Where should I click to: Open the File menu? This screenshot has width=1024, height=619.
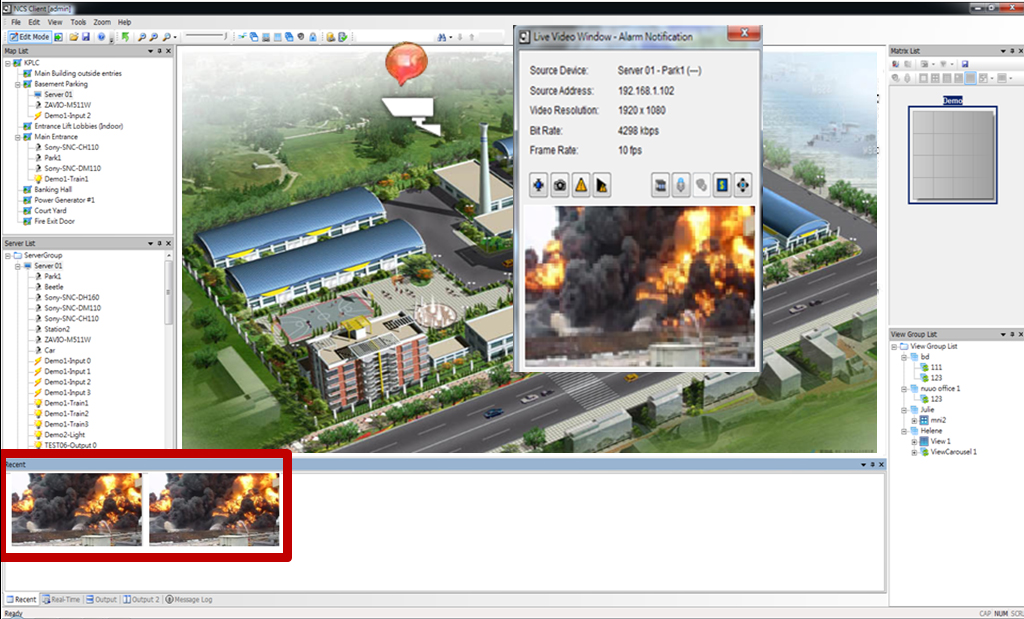(16, 22)
